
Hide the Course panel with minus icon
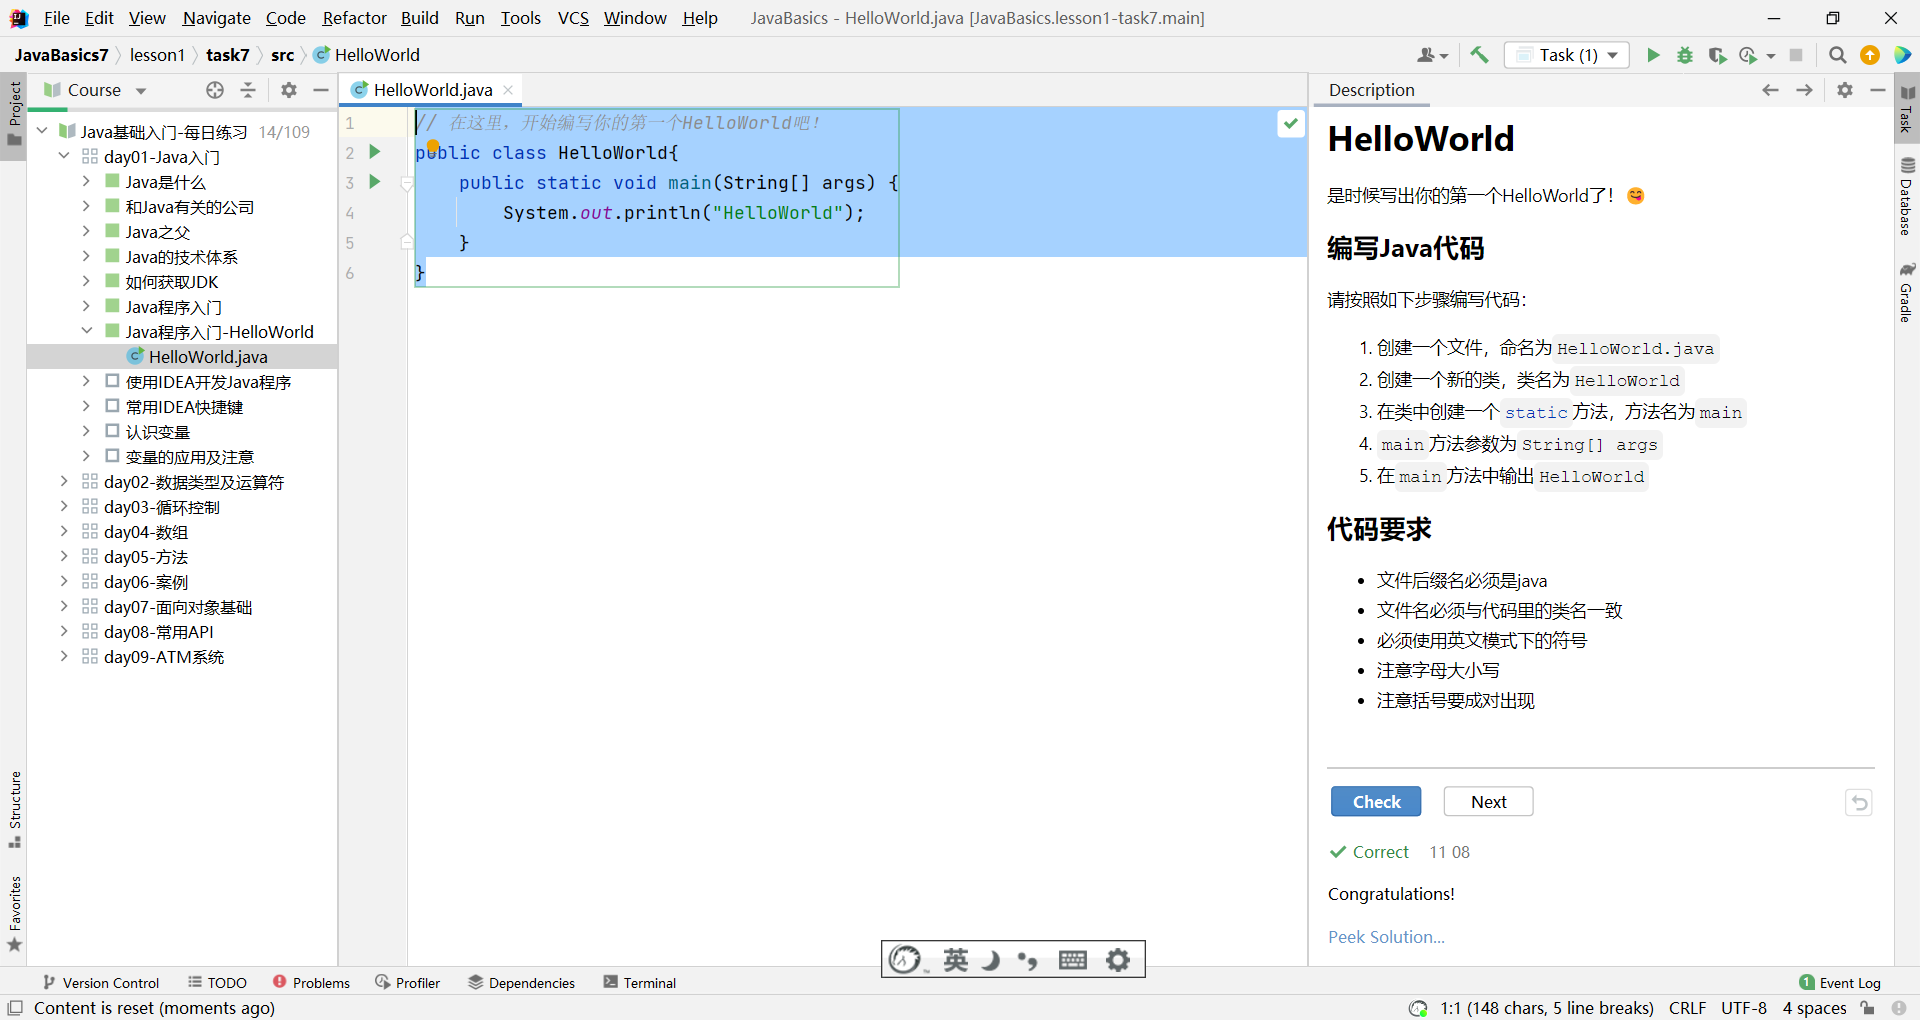pyautogui.click(x=321, y=90)
